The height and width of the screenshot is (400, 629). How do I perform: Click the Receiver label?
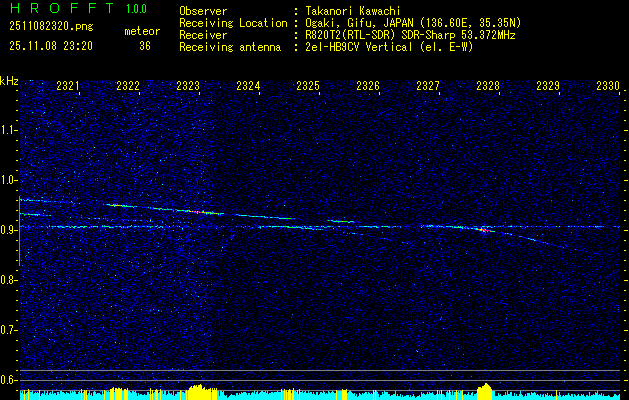pyautogui.click(x=203, y=35)
